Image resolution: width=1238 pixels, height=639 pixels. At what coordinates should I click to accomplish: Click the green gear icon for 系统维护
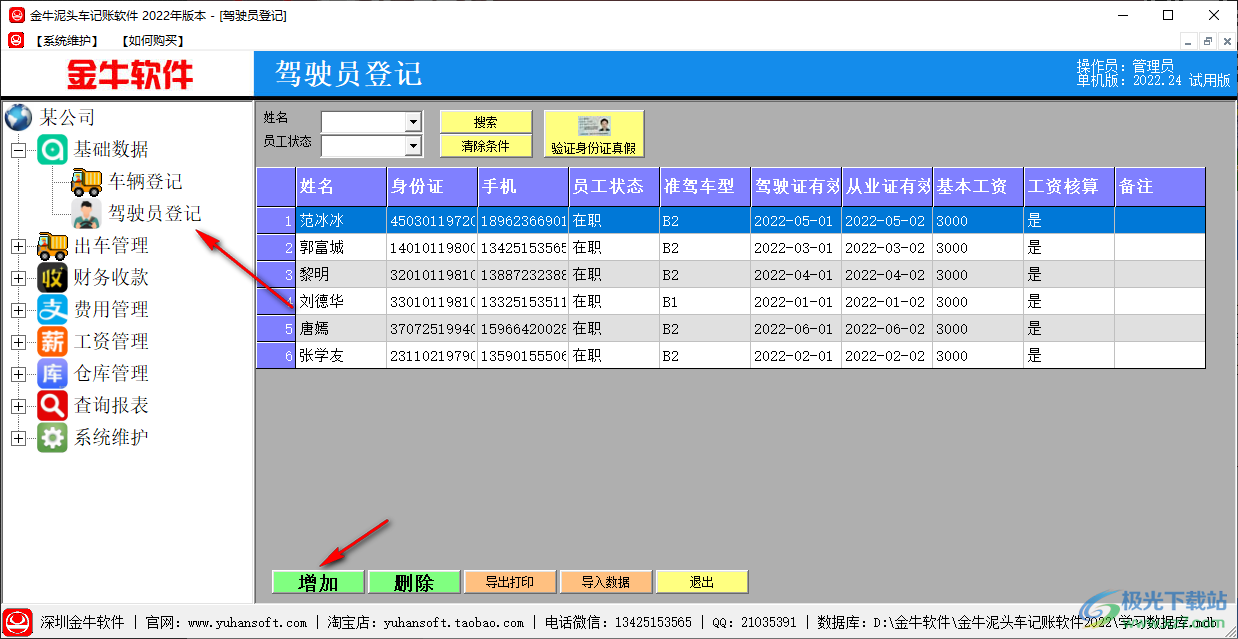point(52,437)
